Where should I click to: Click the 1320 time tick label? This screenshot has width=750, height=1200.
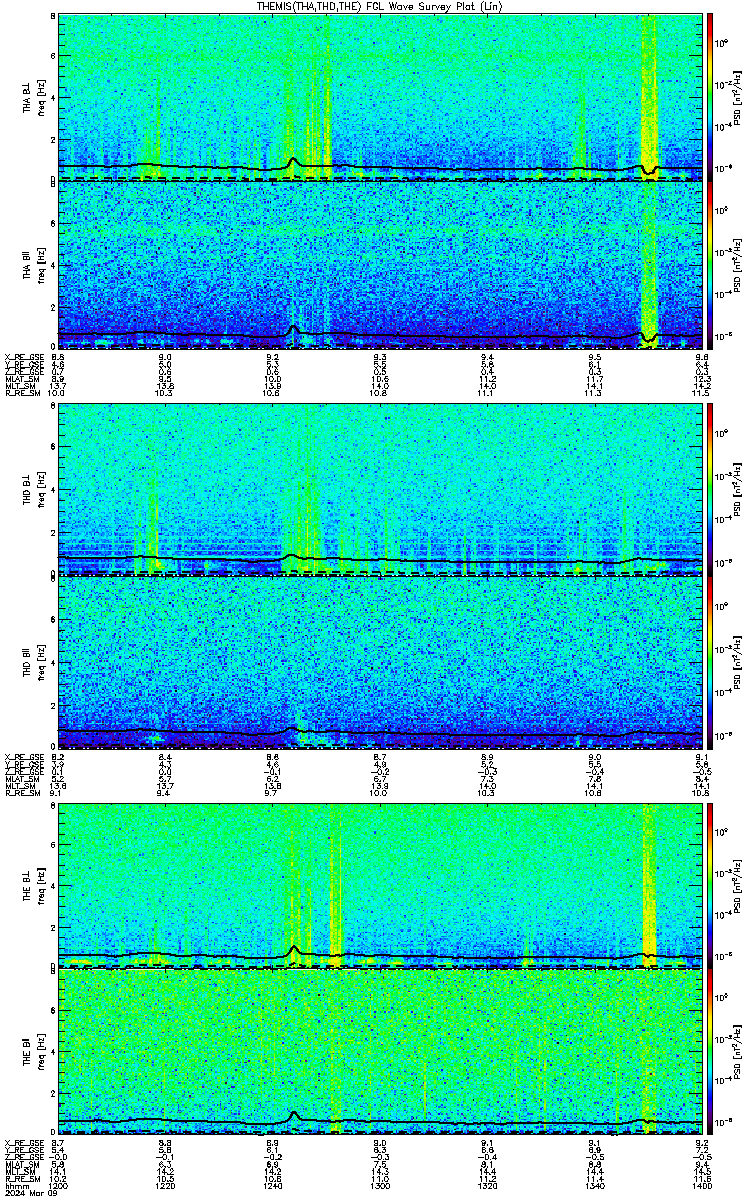click(x=487, y=1184)
